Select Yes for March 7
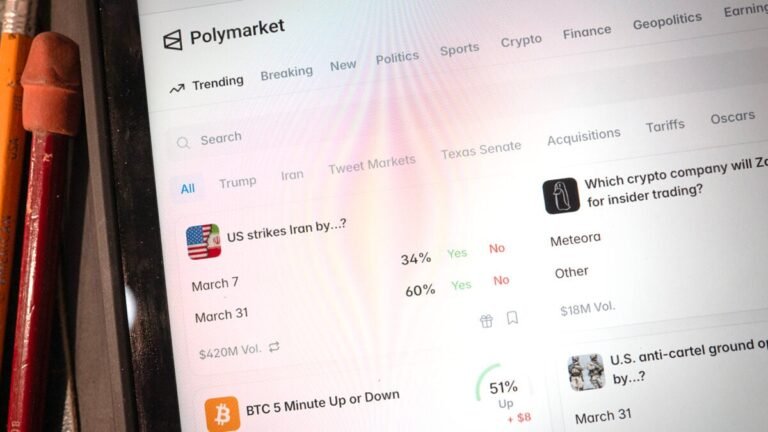The image size is (768, 432). [x=457, y=253]
